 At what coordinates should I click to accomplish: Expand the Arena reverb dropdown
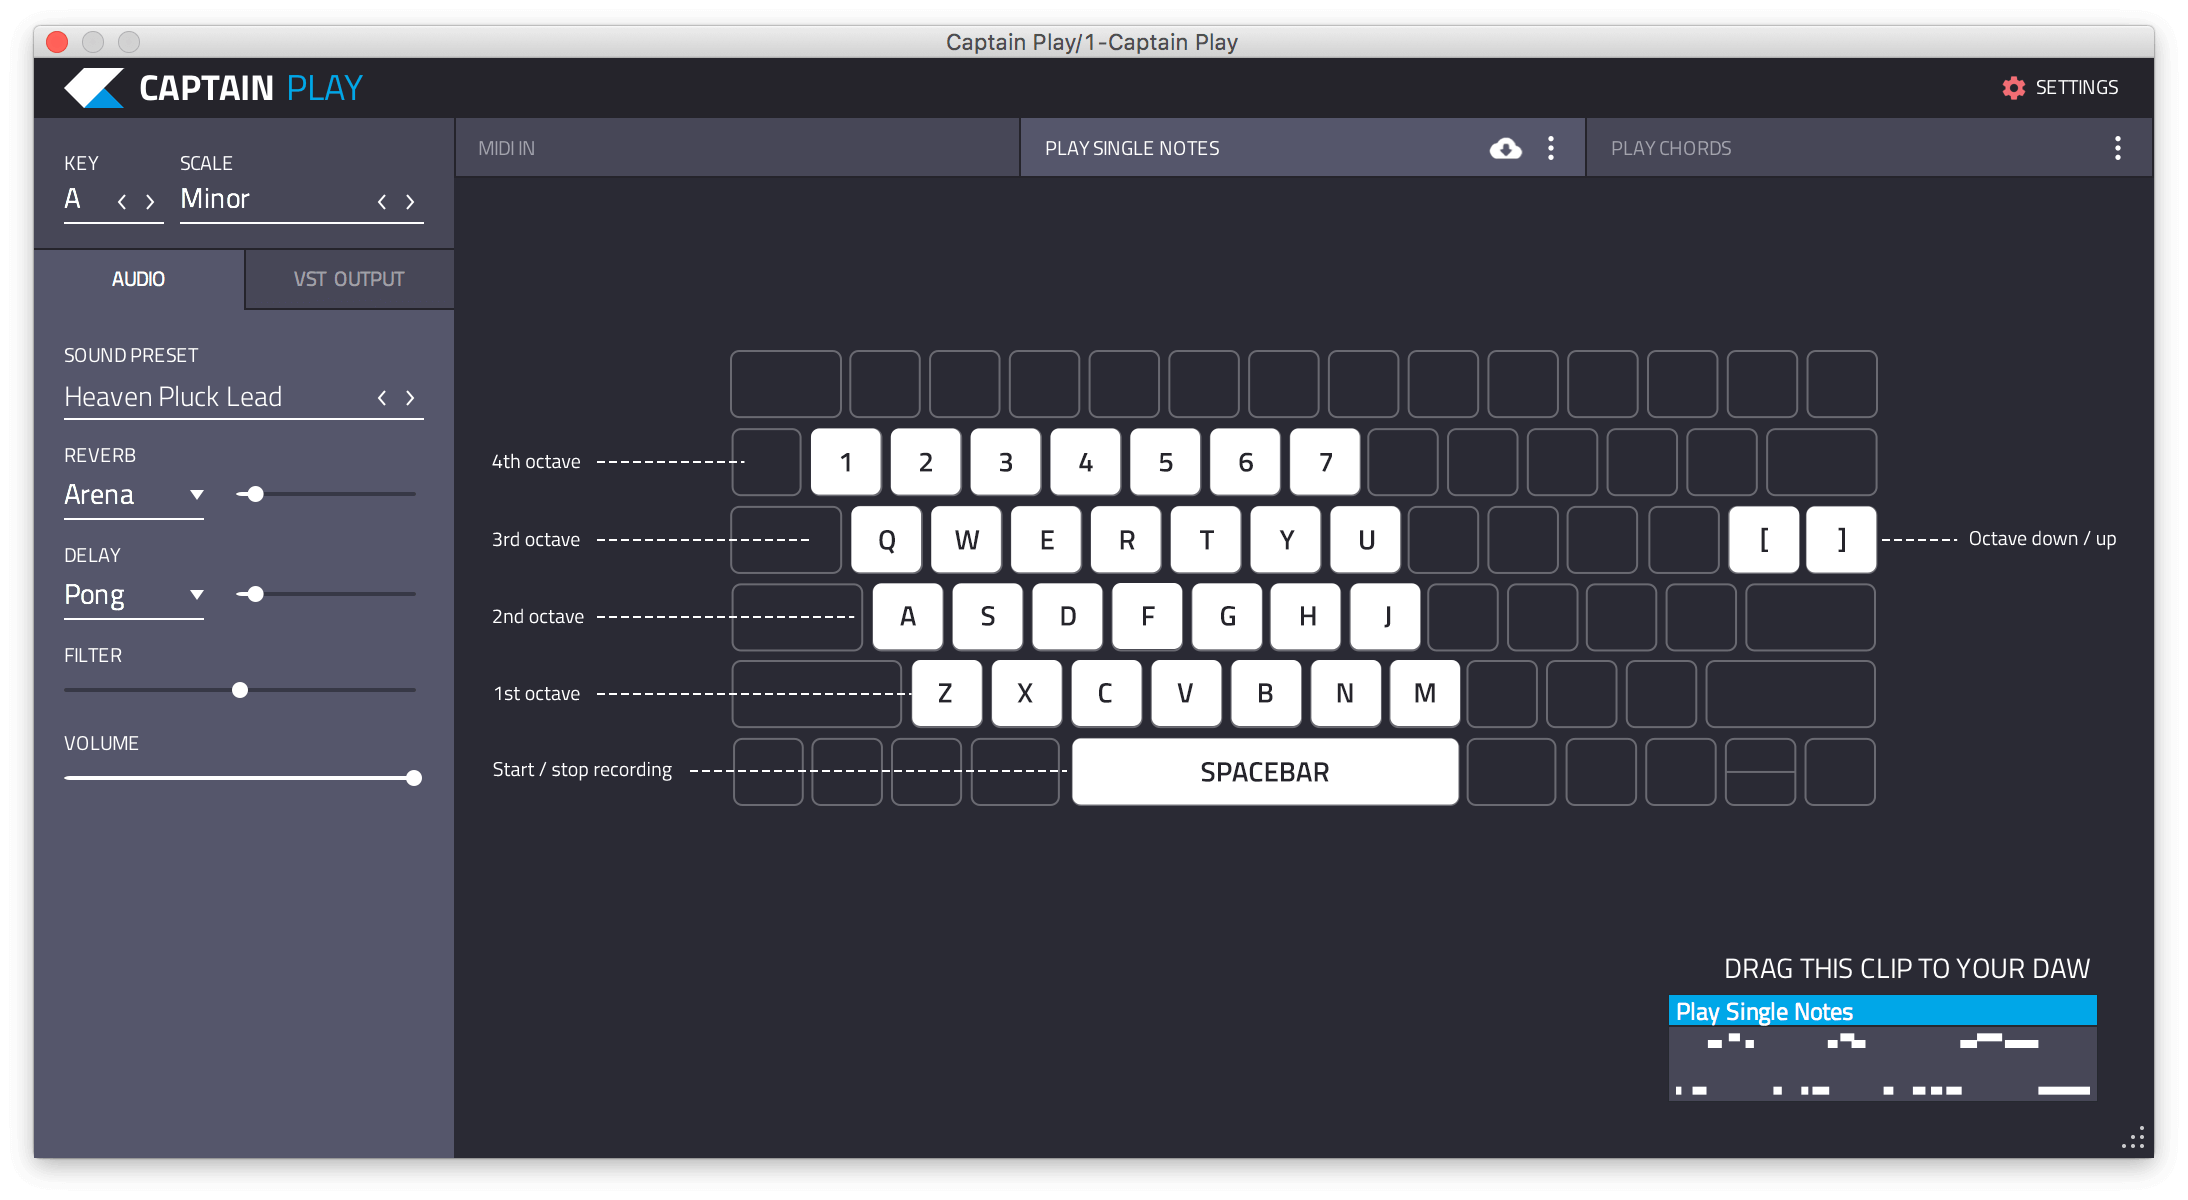197,495
